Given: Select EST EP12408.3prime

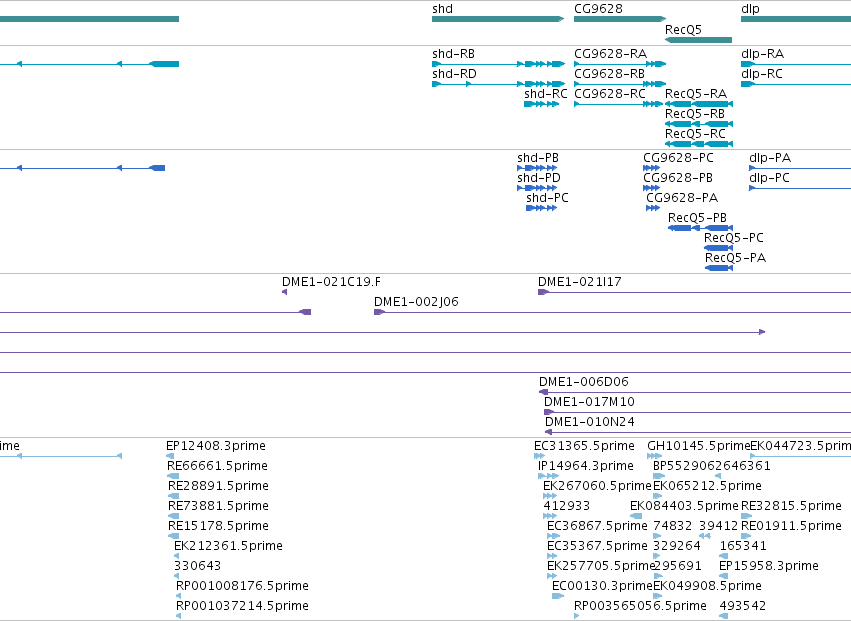Looking at the screenshot, I should [x=215, y=446].
